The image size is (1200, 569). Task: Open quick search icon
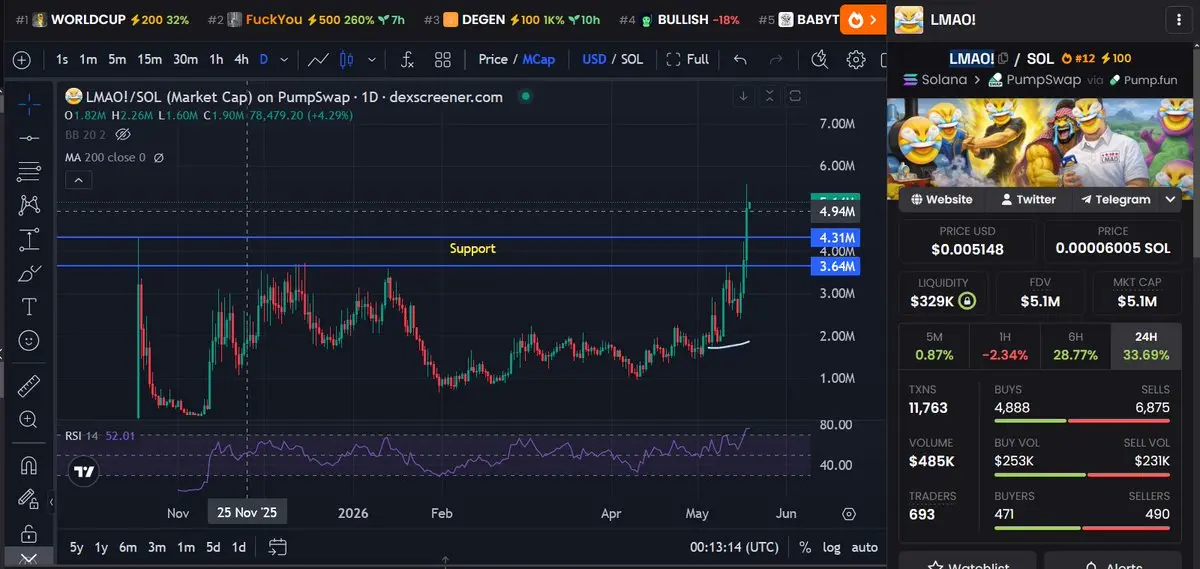pyautogui.click(x=821, y=60)
